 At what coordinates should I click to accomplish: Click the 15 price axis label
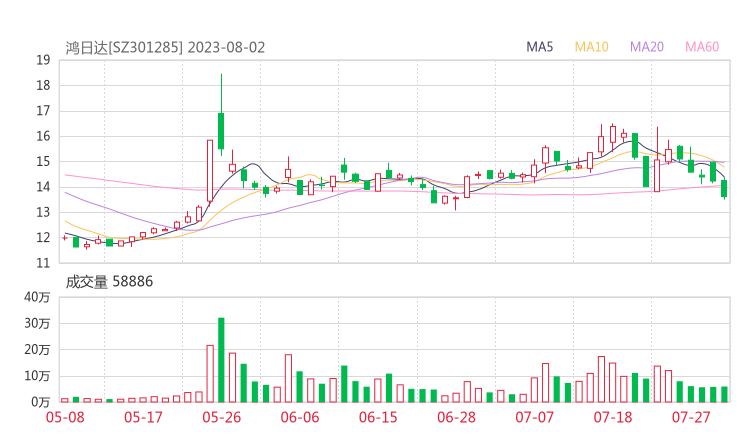43,162
